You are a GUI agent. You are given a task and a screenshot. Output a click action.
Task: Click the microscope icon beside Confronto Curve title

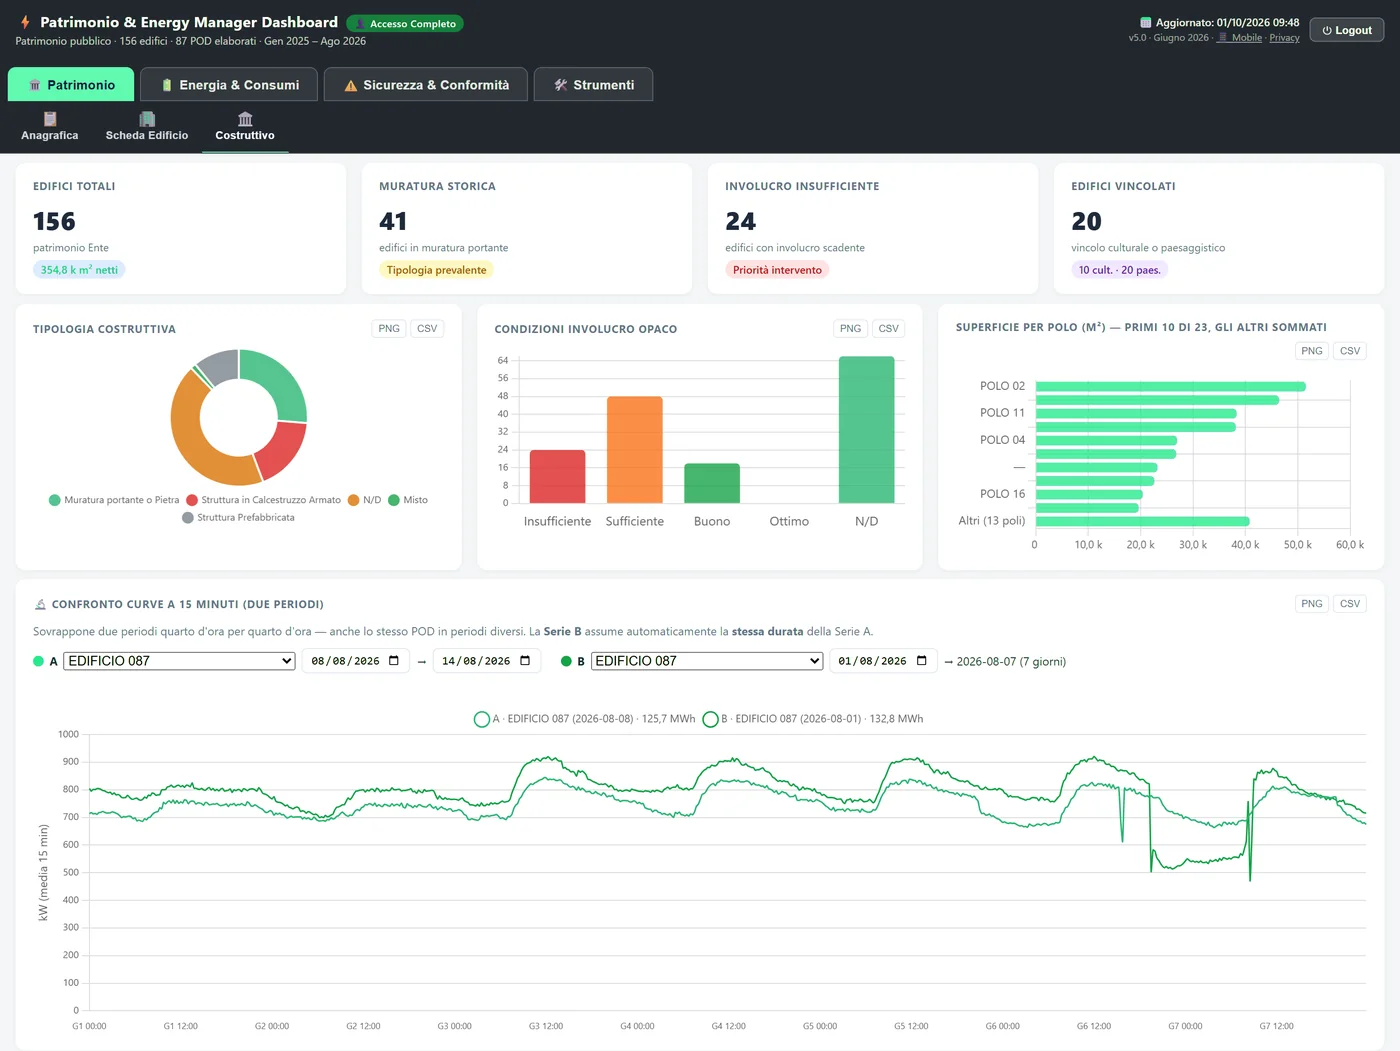(40, 604)
